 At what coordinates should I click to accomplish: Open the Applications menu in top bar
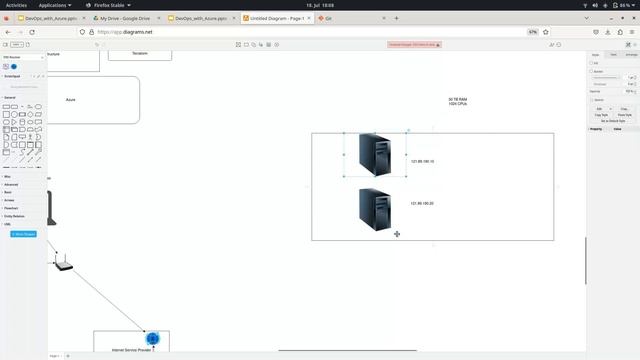tap(55, 5)
